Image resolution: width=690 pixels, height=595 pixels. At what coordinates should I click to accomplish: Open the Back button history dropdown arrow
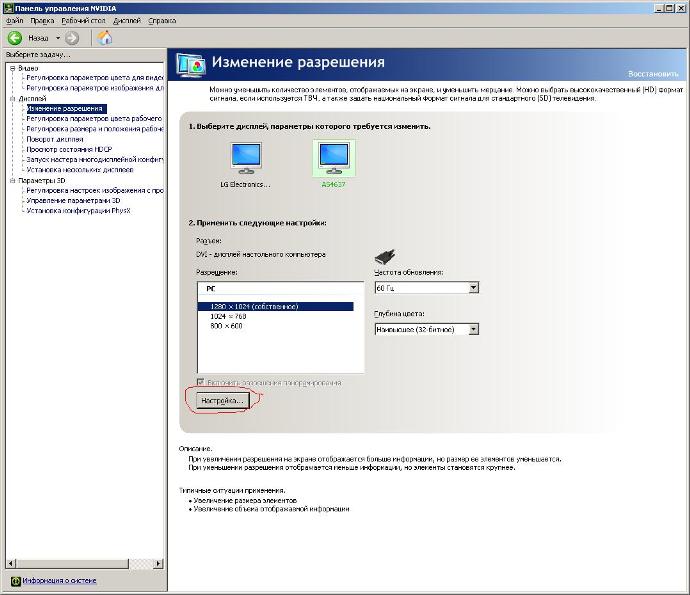(x=57, y=38)
